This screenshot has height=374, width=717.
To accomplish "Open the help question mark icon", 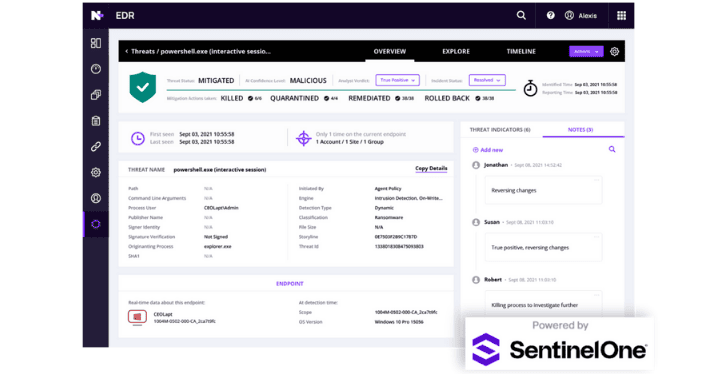I will (x=551, y=15).
